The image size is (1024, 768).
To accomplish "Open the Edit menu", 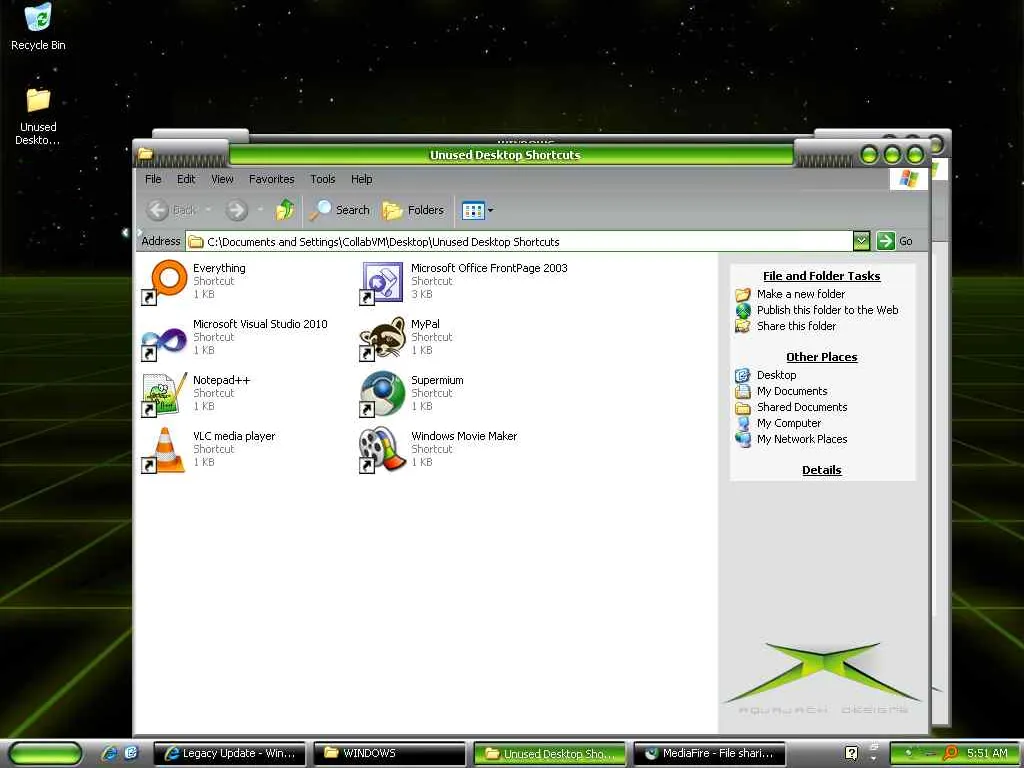I will pyautogui.click(x=186, y=179).
